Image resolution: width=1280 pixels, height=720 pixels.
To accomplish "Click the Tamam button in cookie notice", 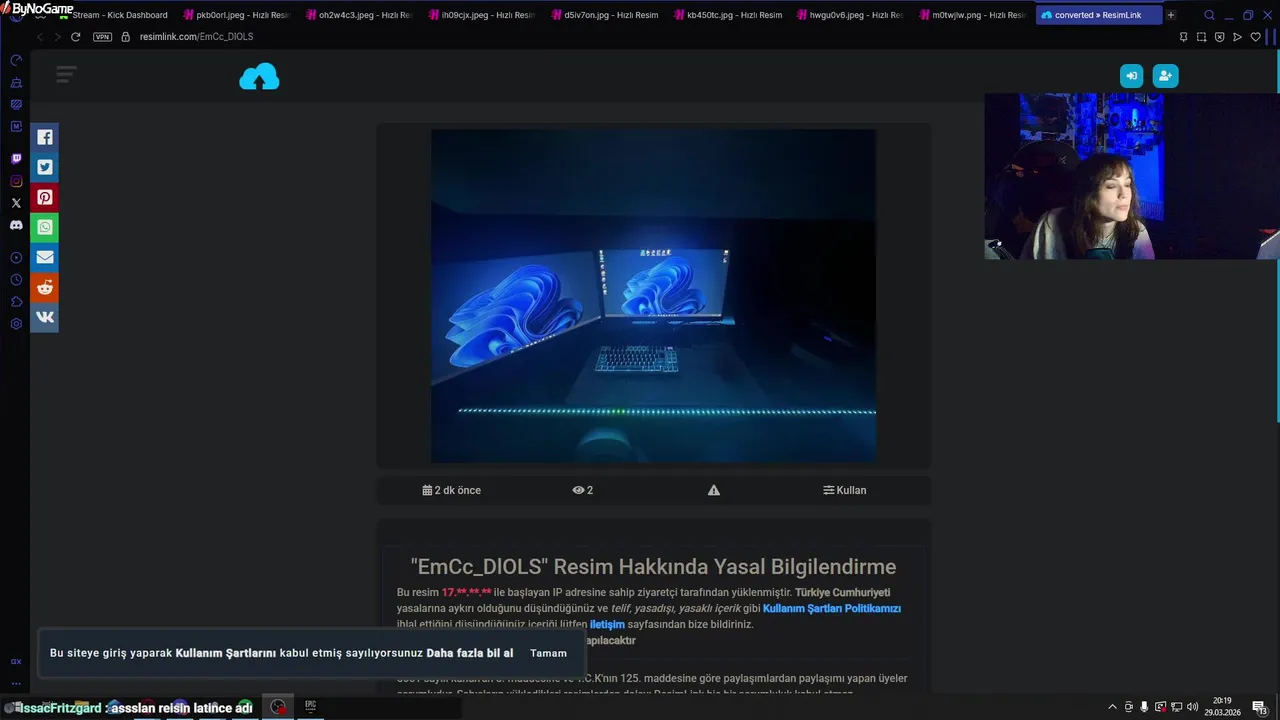I will 548,653.
